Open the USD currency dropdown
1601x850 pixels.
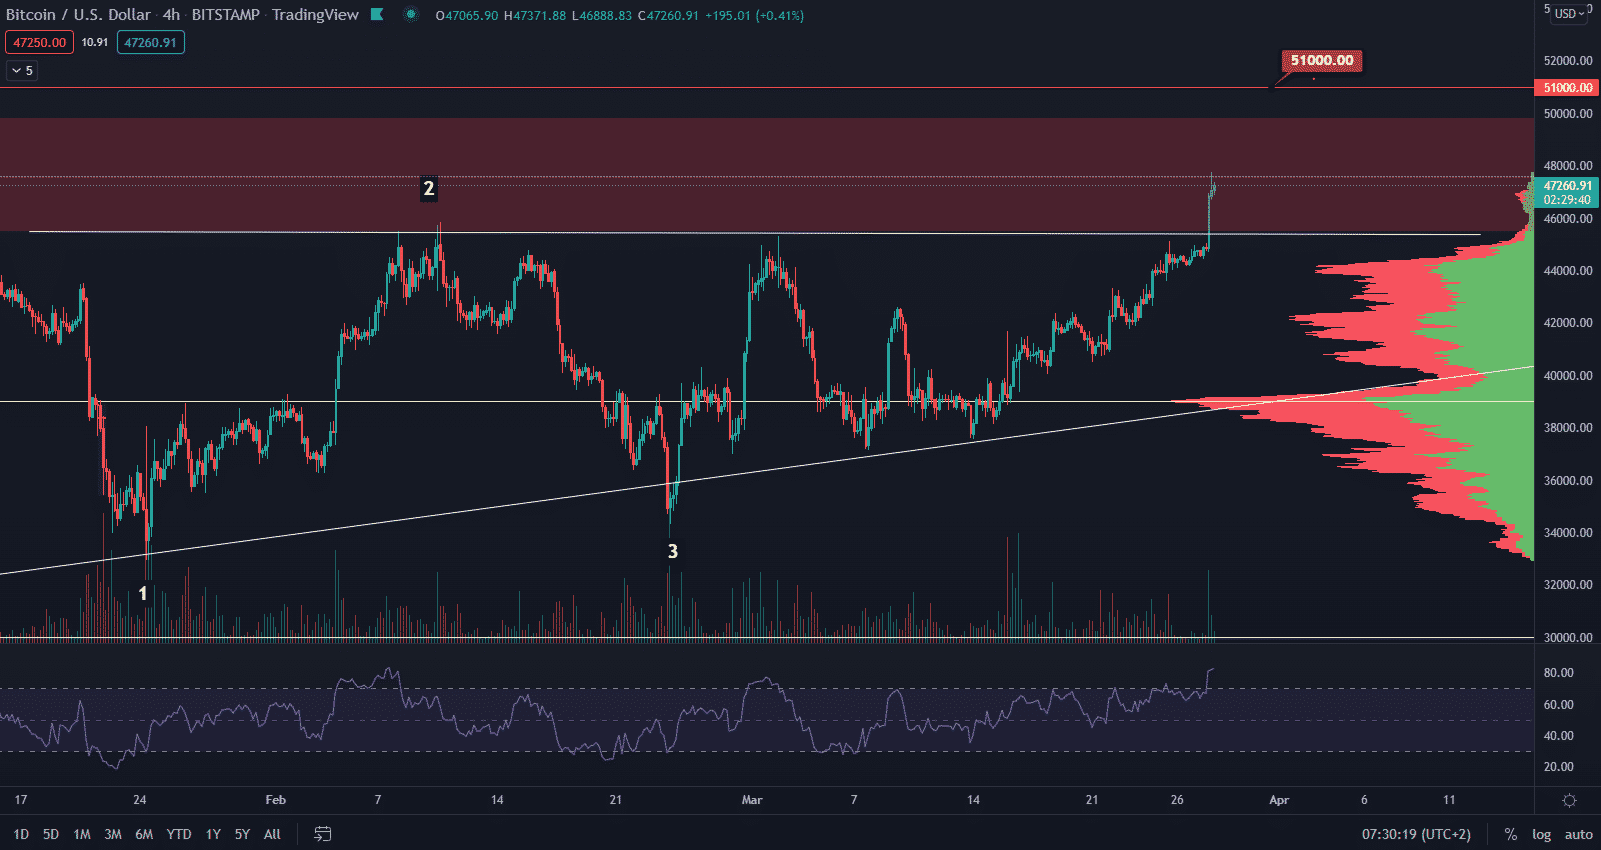coord(1569,14)
